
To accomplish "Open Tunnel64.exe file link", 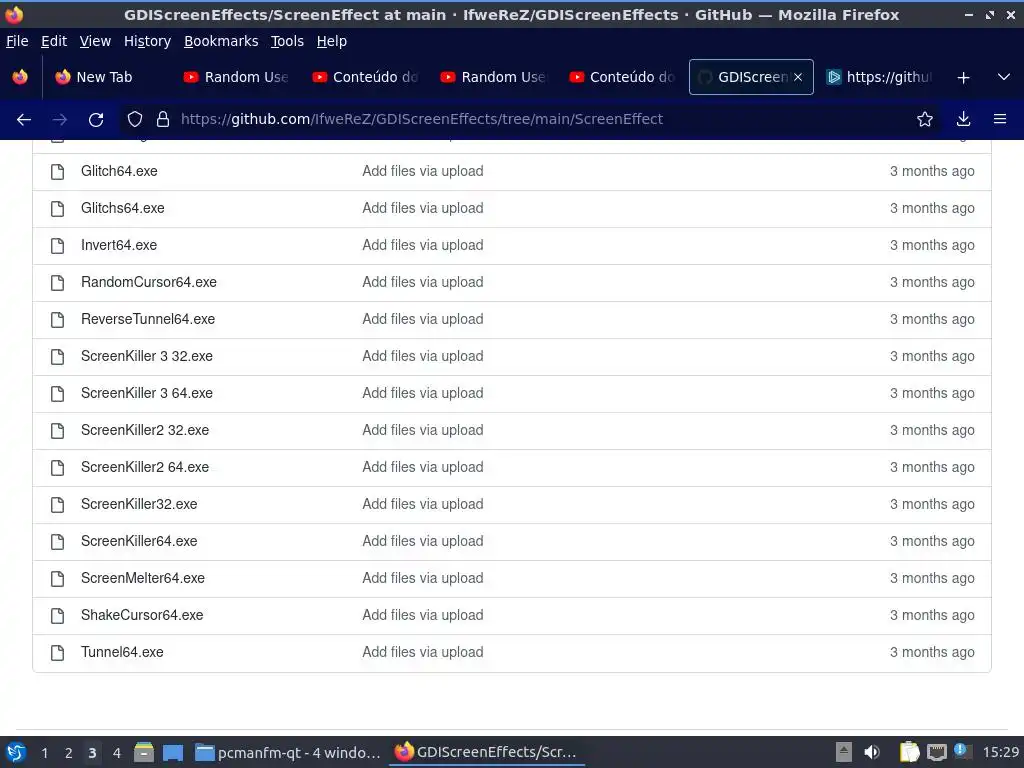I will 122,652.
